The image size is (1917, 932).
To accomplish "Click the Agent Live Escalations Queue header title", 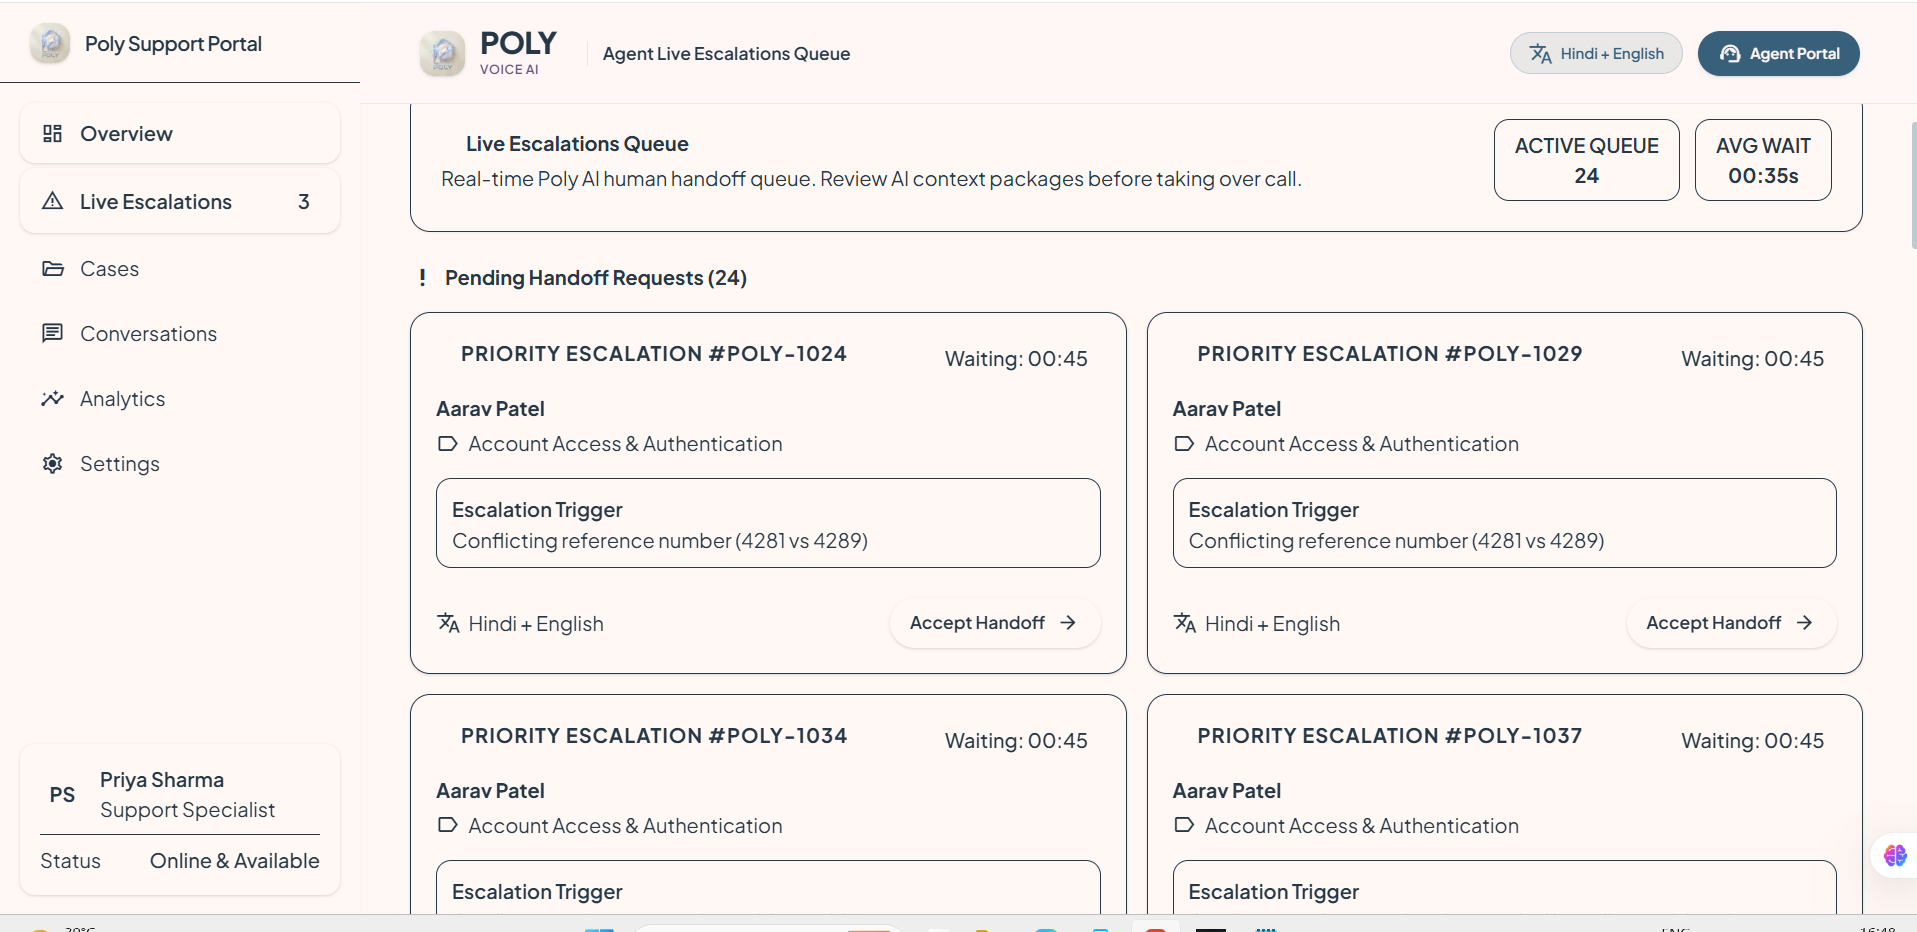I will coord(726,54).
